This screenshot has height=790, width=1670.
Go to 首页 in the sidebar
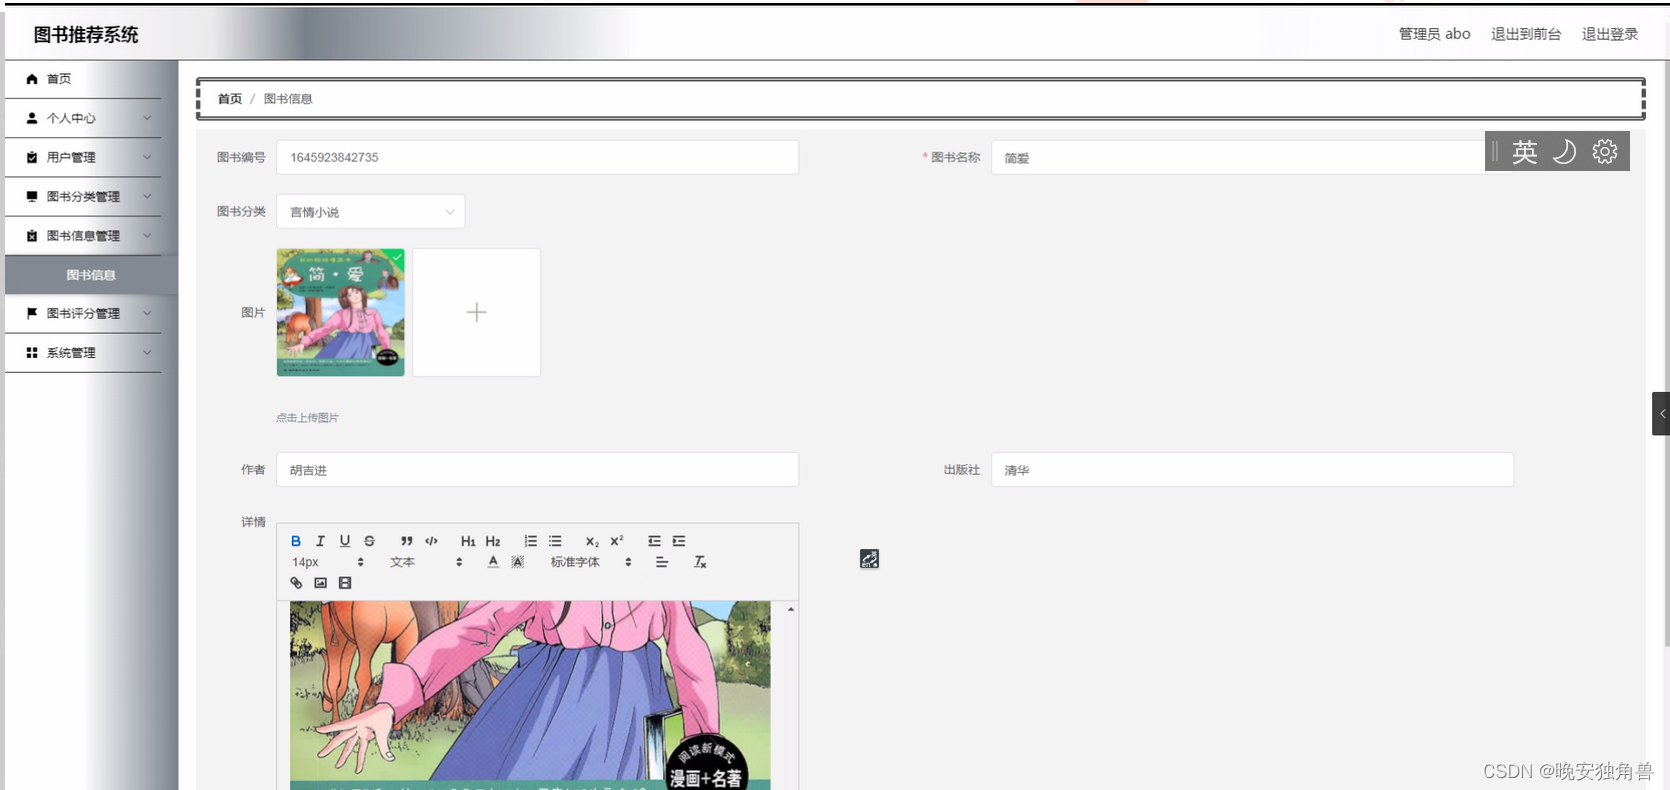[x=83, y=79]
